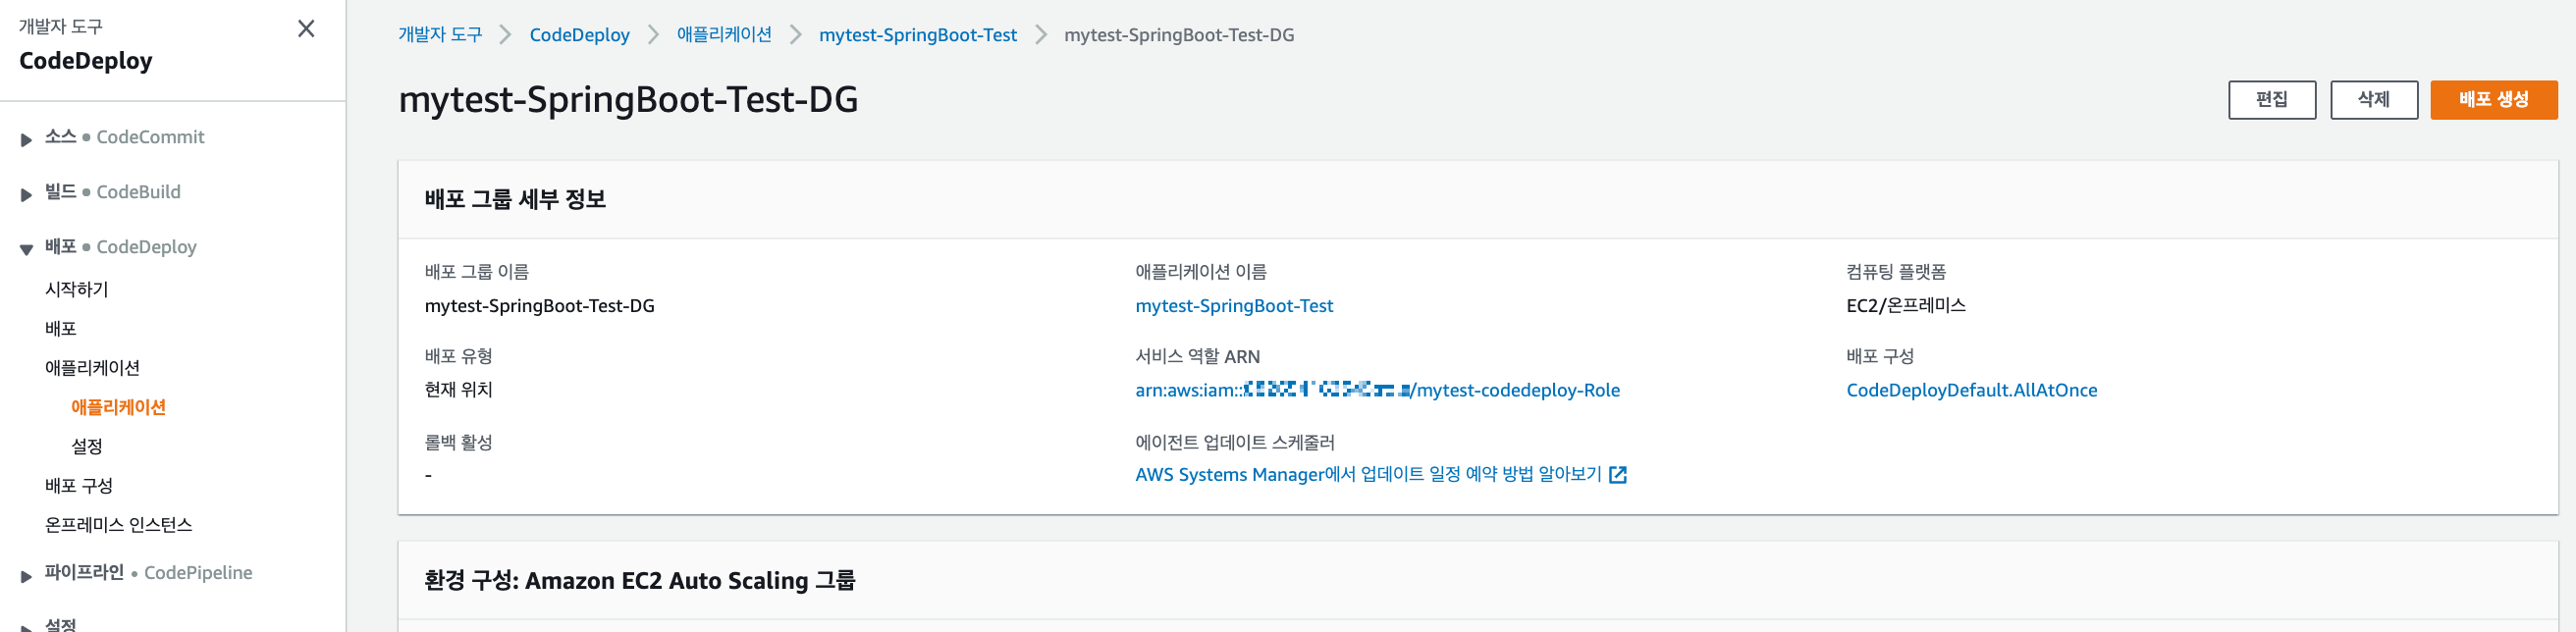Screen dimensions: 2576x632
Task: Open 온프레미스 인스턴스 in the sidebar
Action: pos(118,524)
